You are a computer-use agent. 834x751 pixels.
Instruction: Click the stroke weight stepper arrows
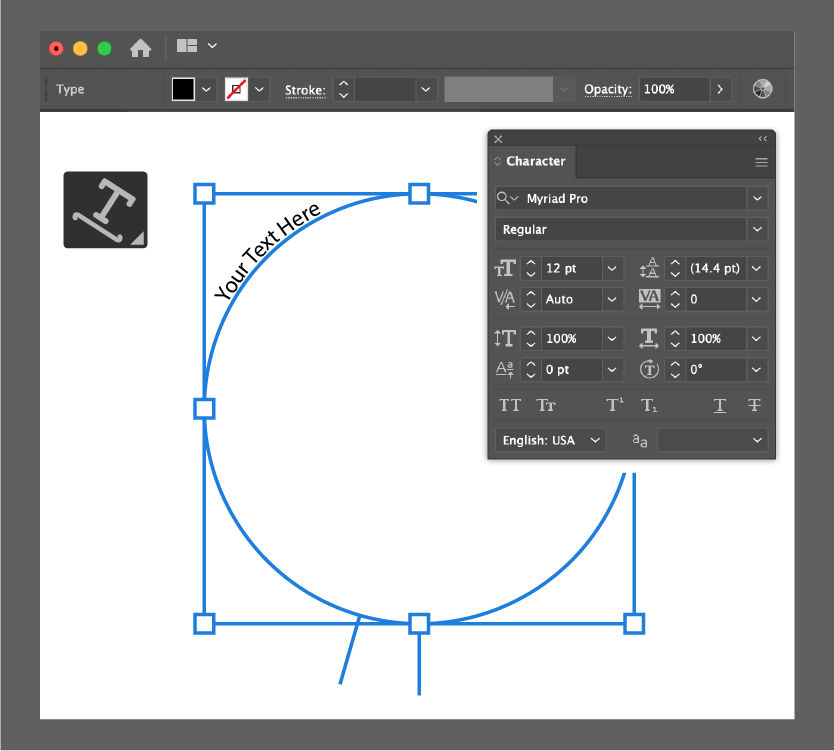click(344, 89)
